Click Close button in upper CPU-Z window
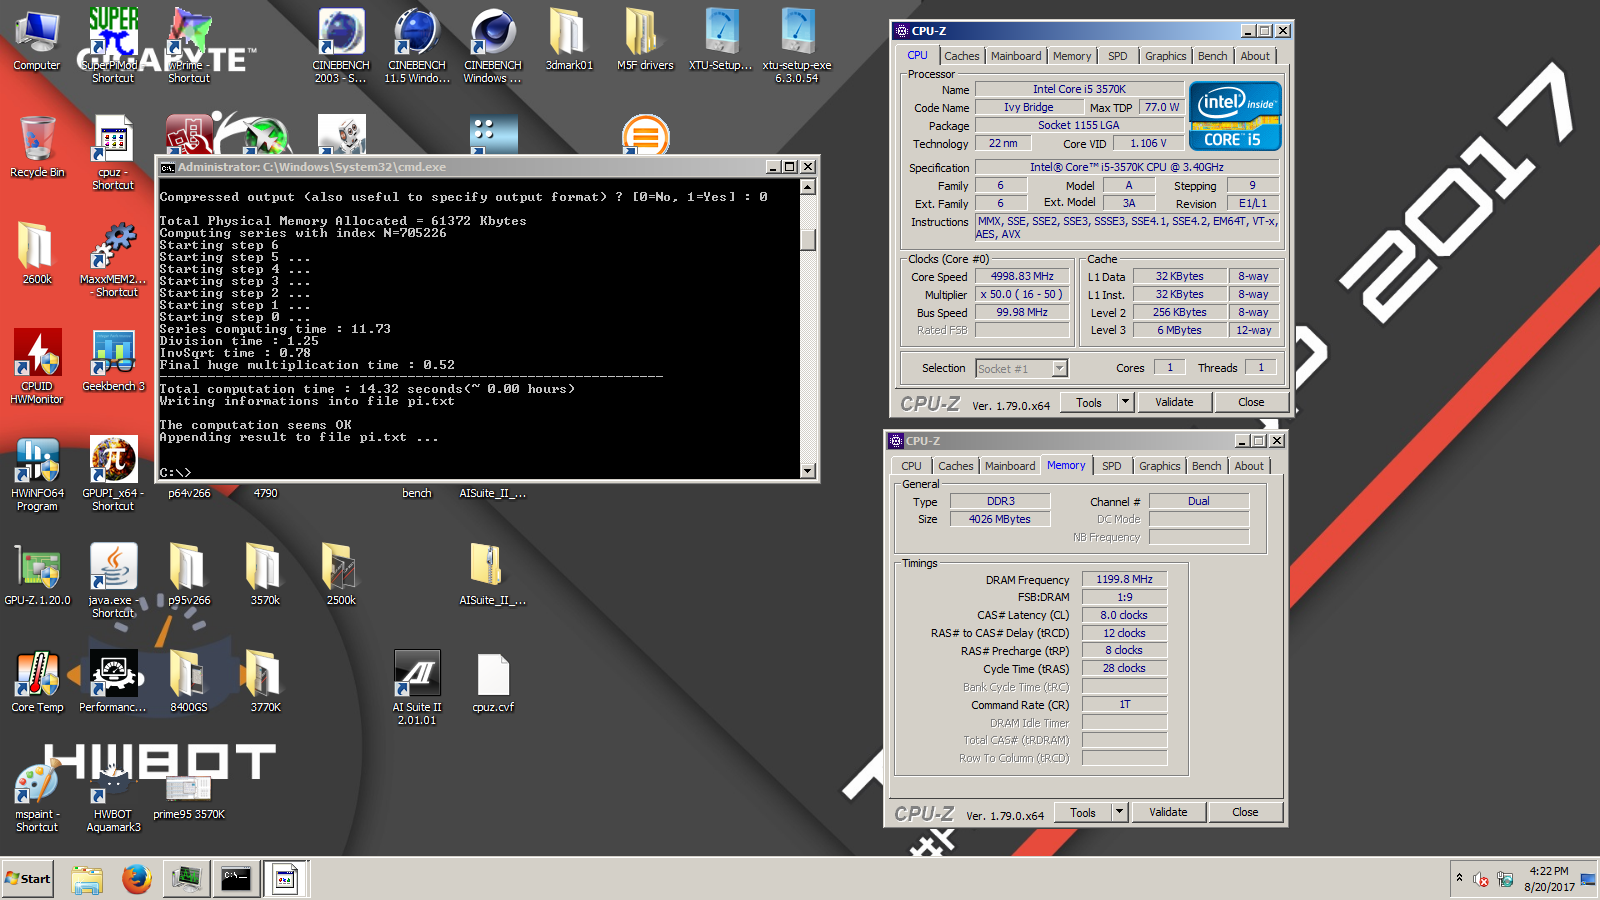This screenshot has height=900, width=1600. [x=1251, y=402]
